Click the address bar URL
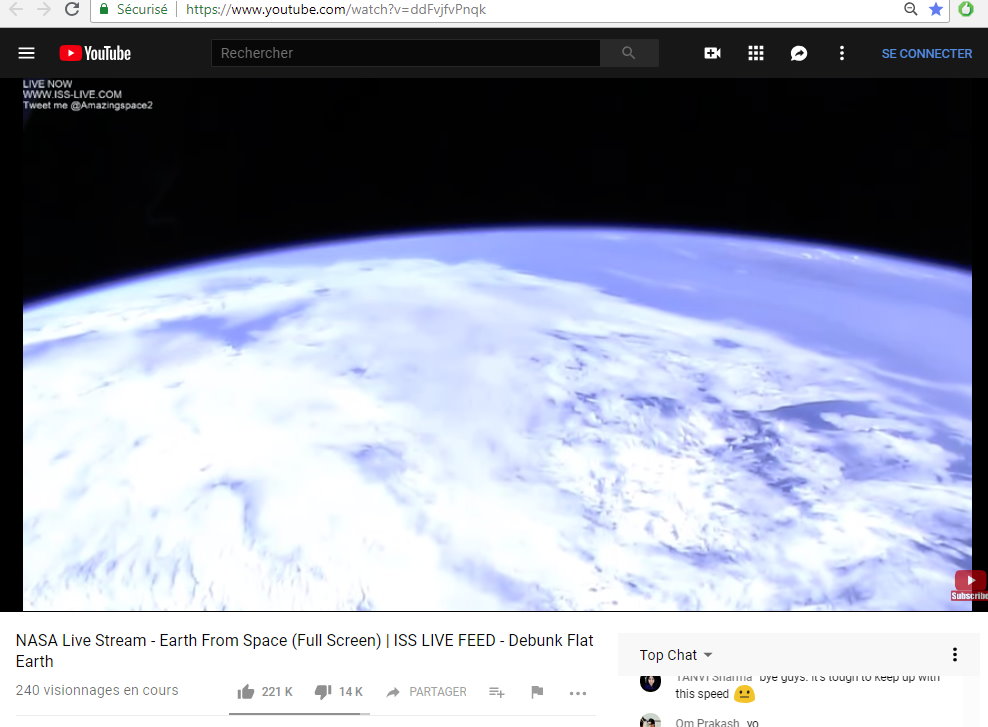988x727 pixels. click(336, 9)
